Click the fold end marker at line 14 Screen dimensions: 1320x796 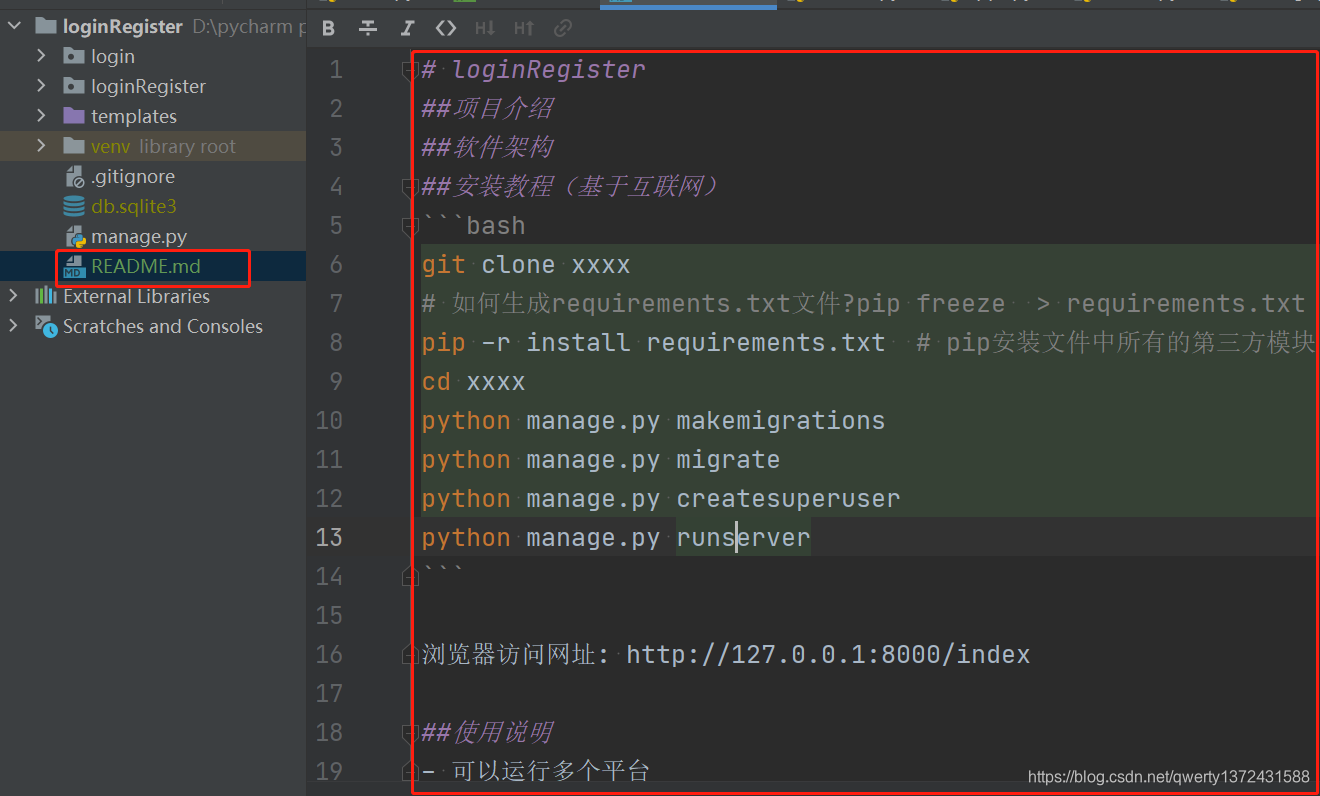click(410, 576)
